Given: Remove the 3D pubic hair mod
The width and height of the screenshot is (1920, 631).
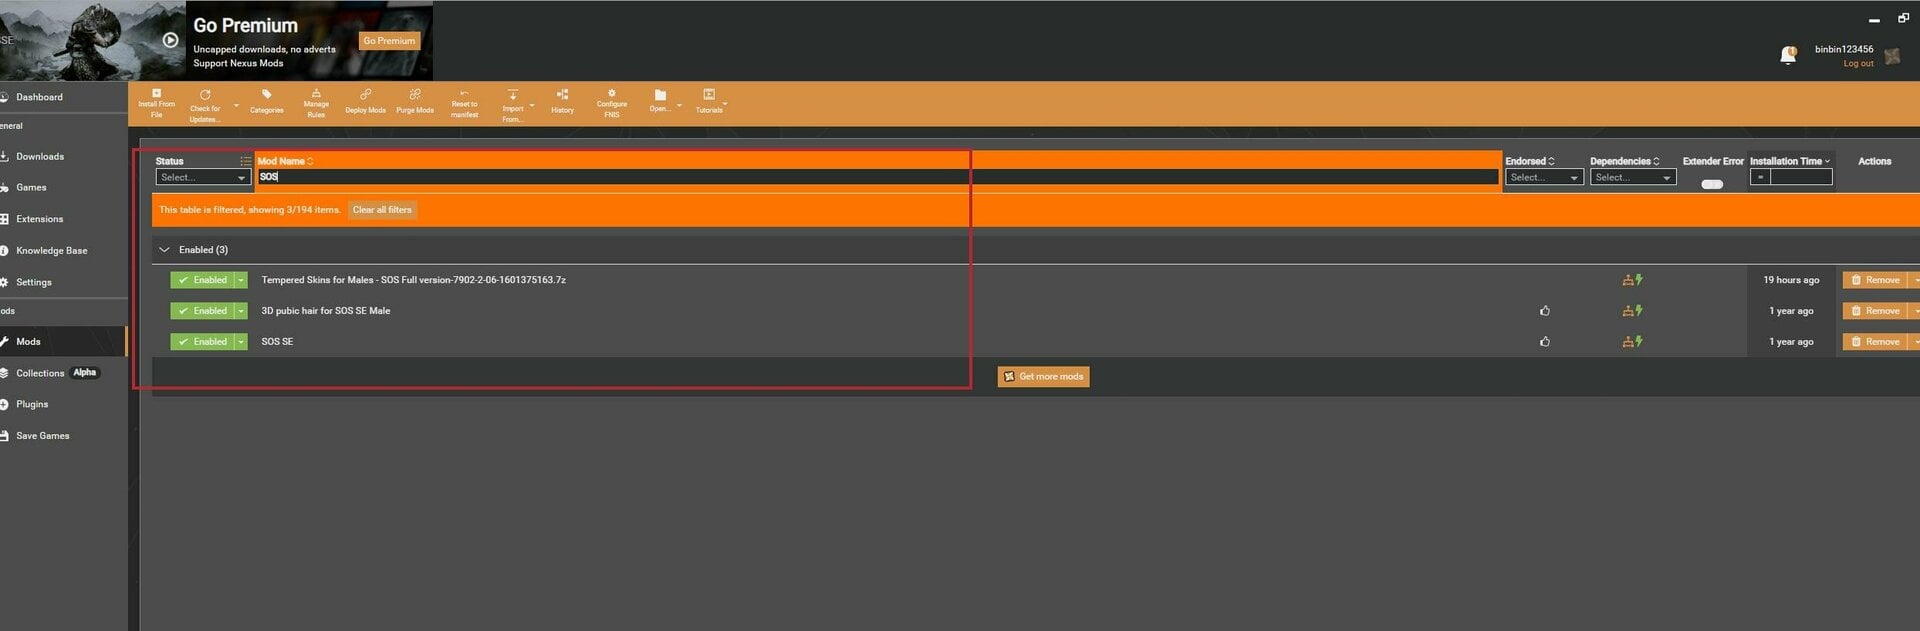Looking at the screenshot, I should coord(1875,311).
